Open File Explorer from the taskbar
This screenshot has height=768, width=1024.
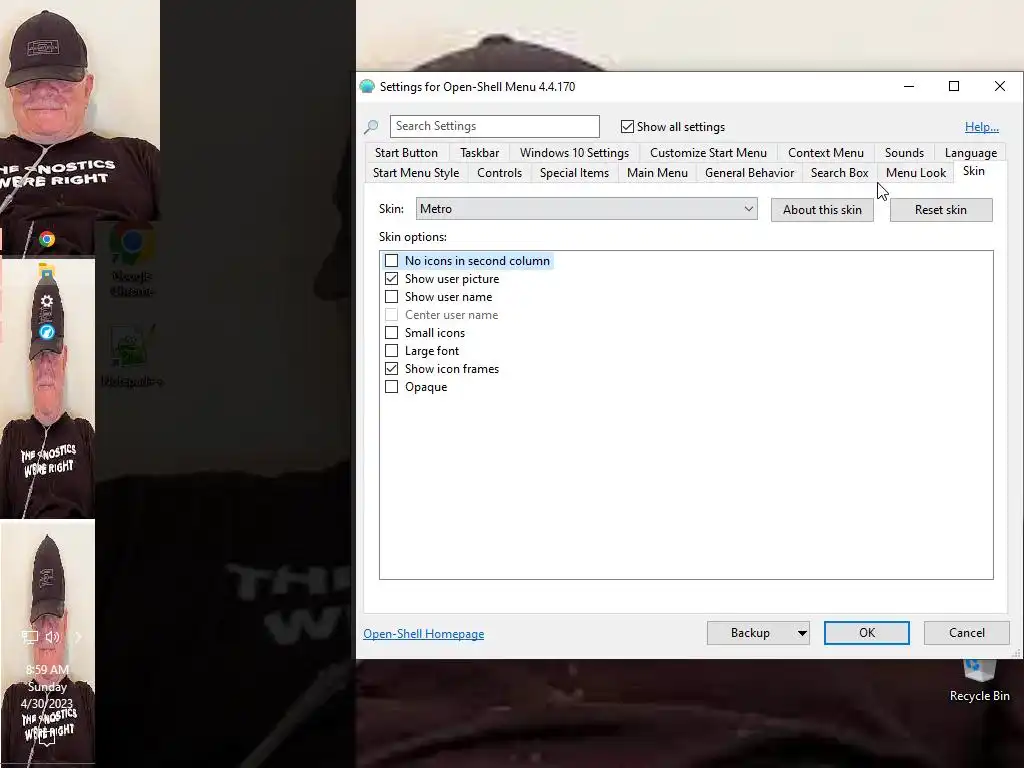pos(46,271)
